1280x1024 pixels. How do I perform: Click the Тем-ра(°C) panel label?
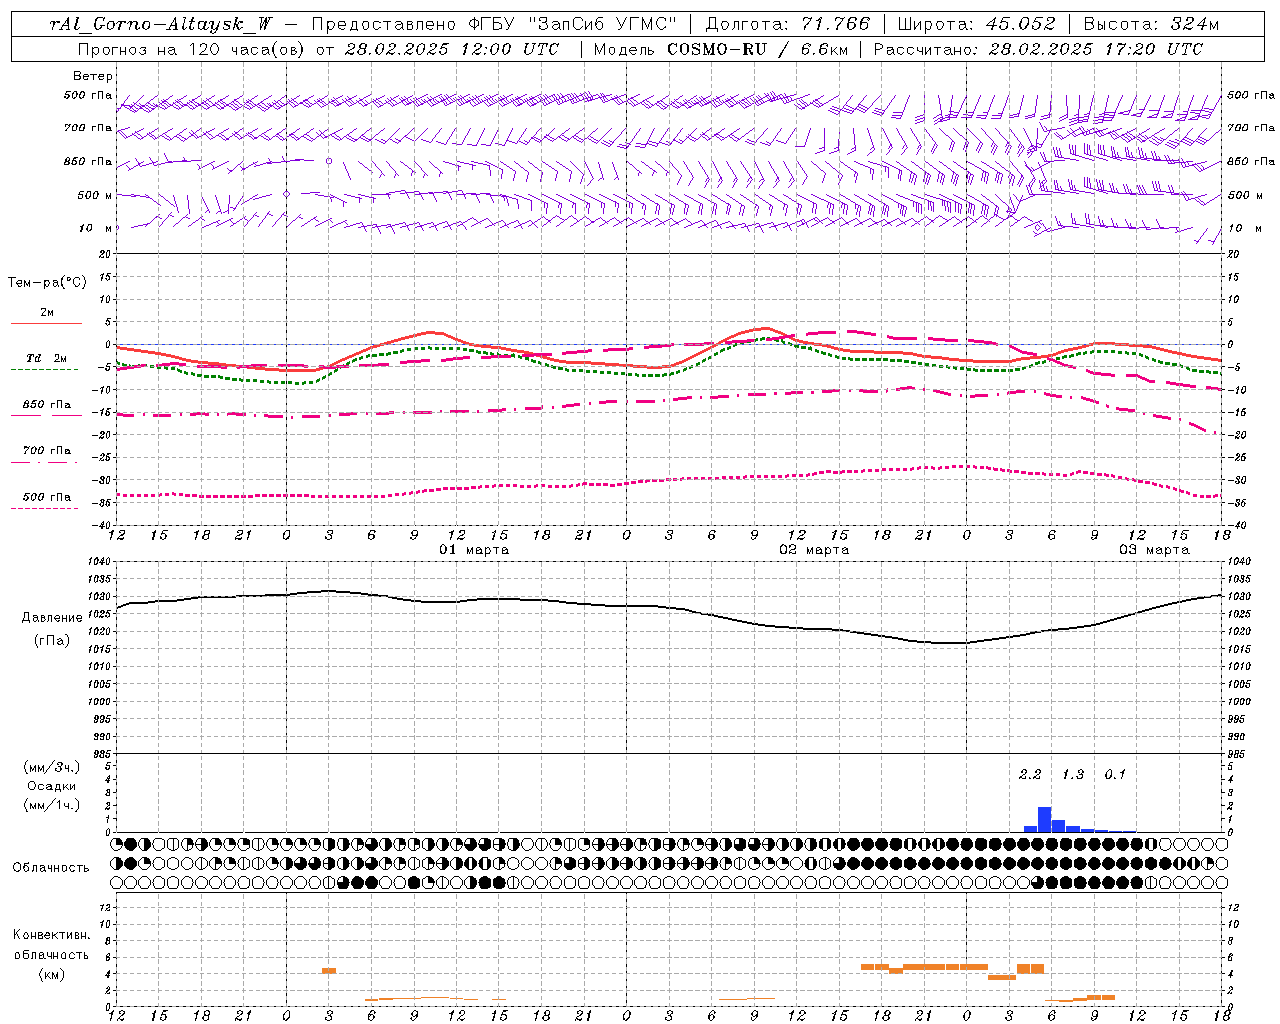47,283
